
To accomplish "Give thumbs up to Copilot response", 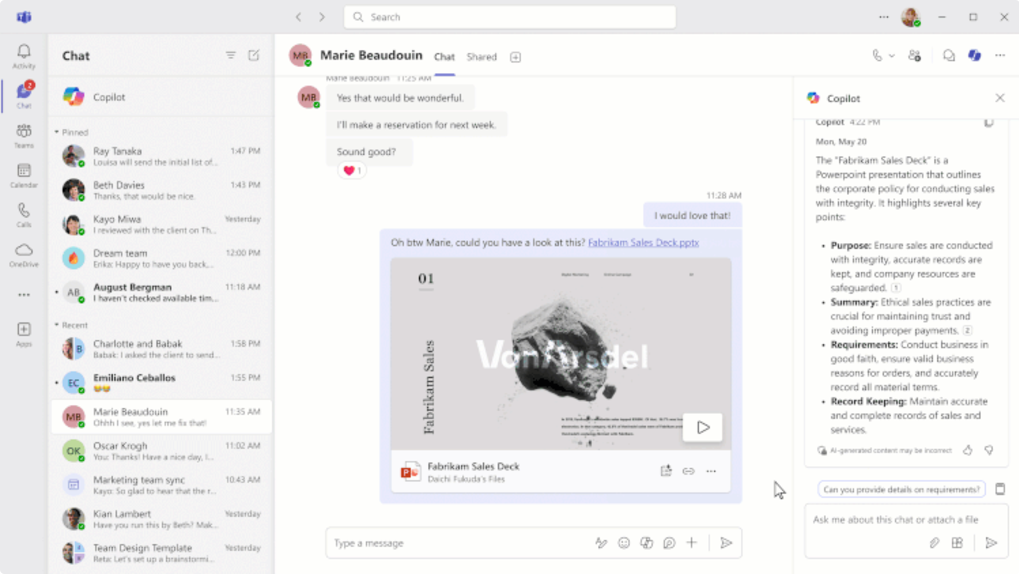I will click(968, 450).
